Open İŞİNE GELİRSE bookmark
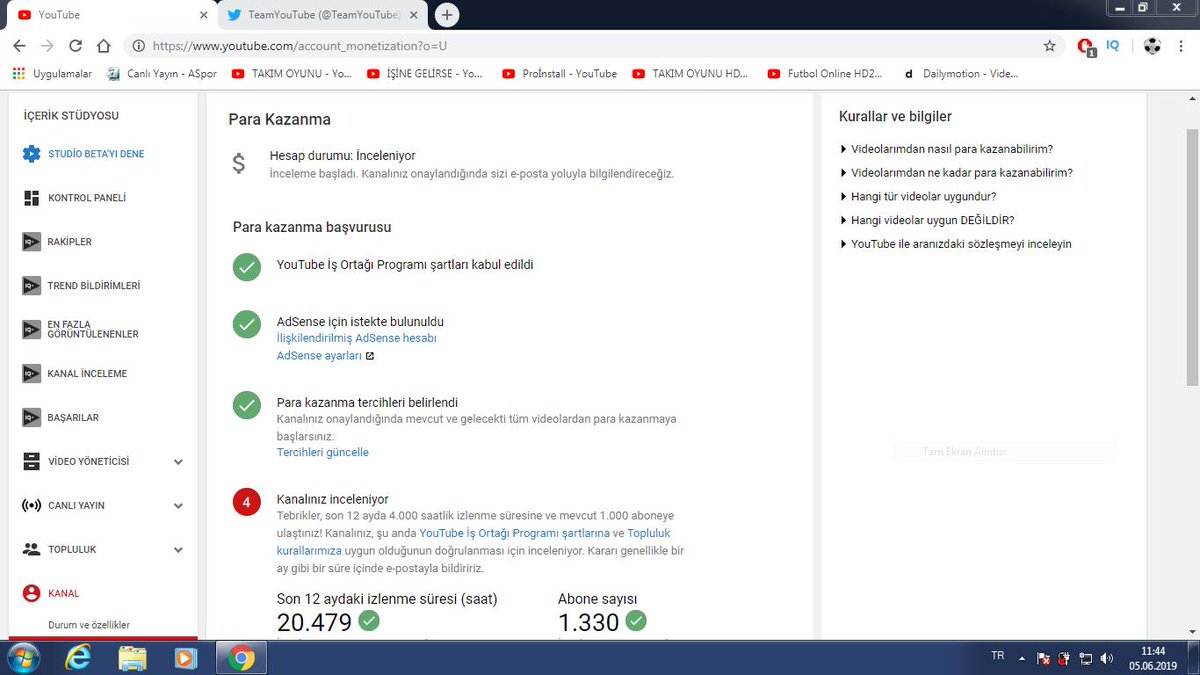Screen dimensions: 1200x675 425,74
